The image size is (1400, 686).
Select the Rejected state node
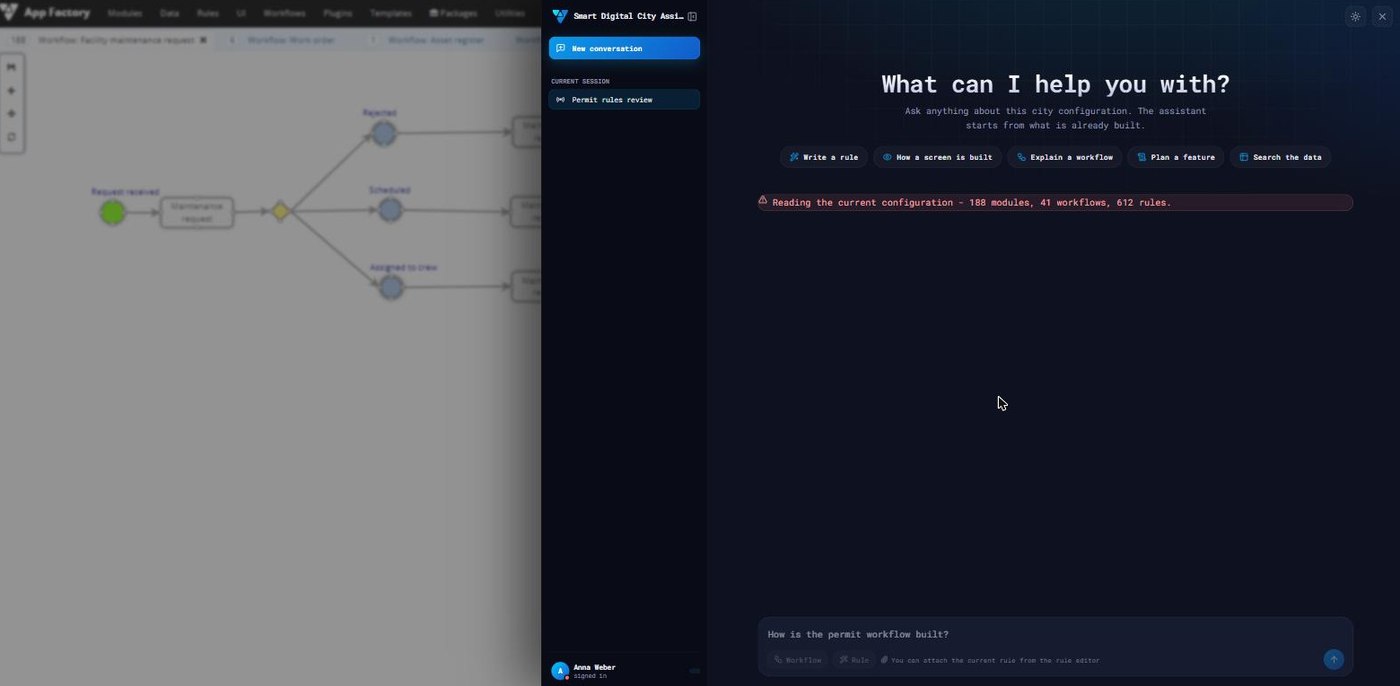tap(383, 133)
